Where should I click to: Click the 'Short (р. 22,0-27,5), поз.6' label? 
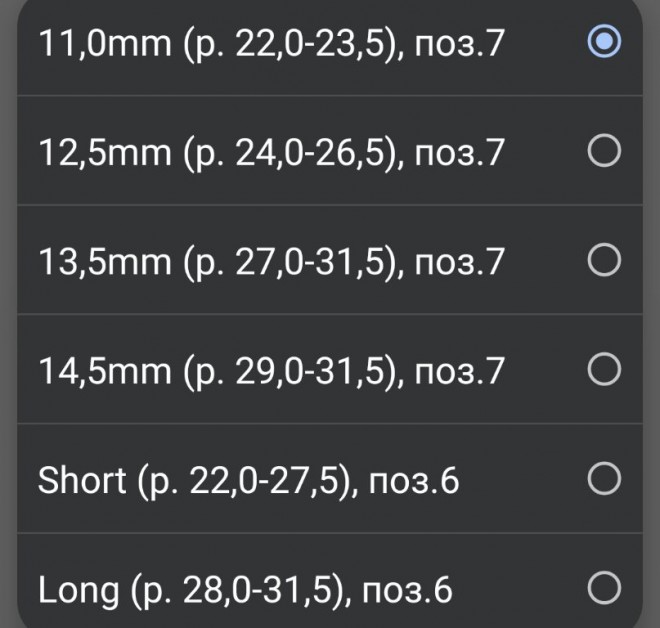[248, 481]
